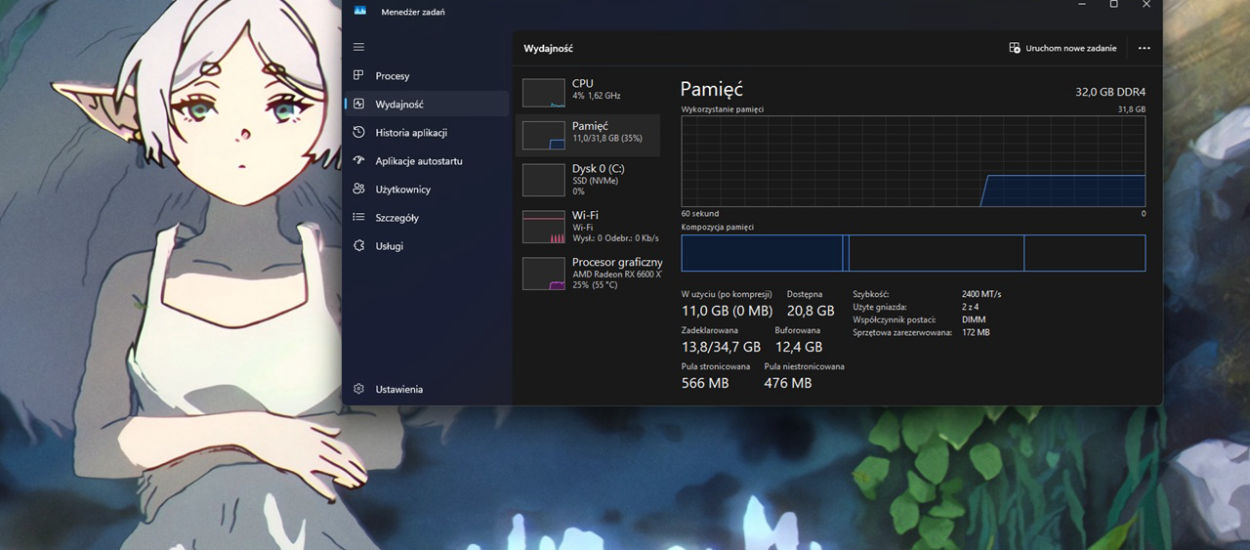
Task: Open the Usługi page
Action: coord(426,245)
